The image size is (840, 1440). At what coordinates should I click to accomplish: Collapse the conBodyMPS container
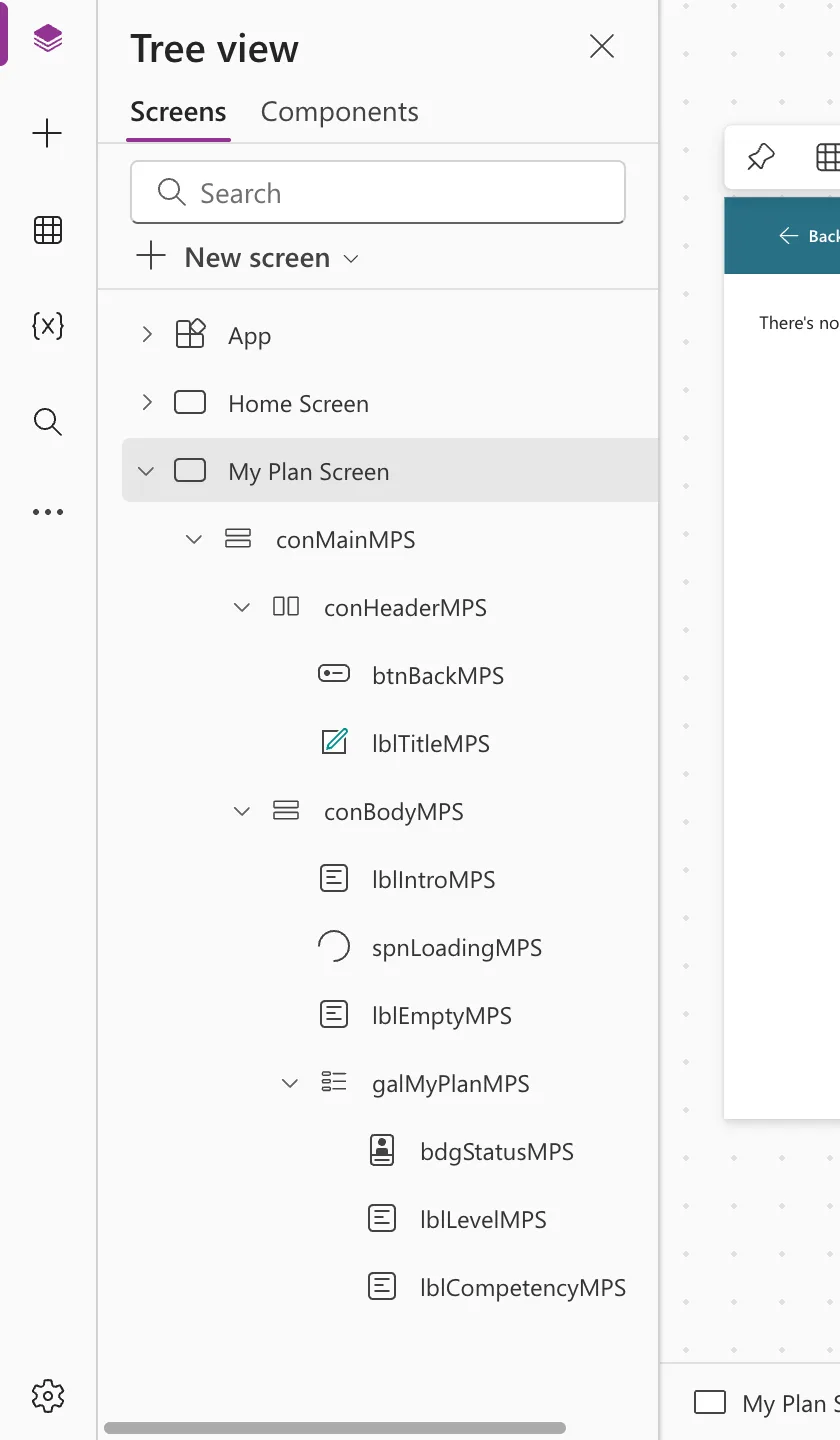pos(242,811)
